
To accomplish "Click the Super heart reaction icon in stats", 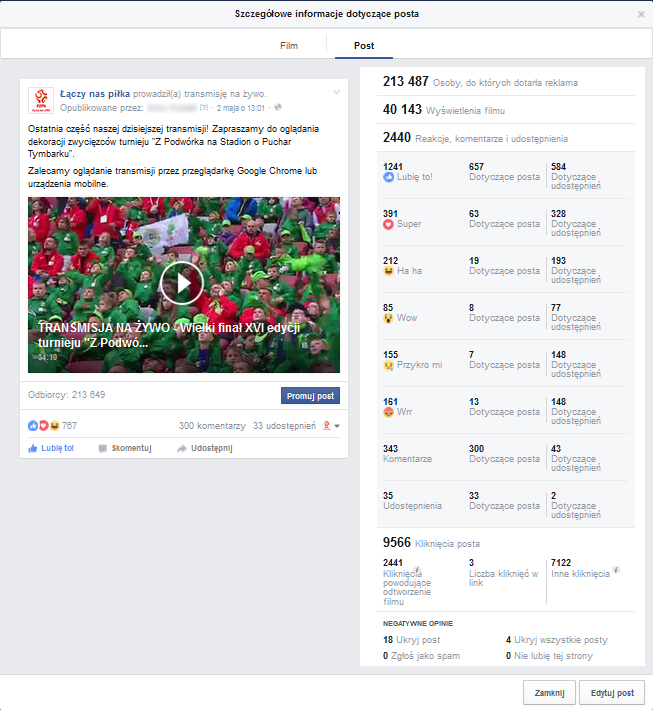I will [x=389, y=225].
